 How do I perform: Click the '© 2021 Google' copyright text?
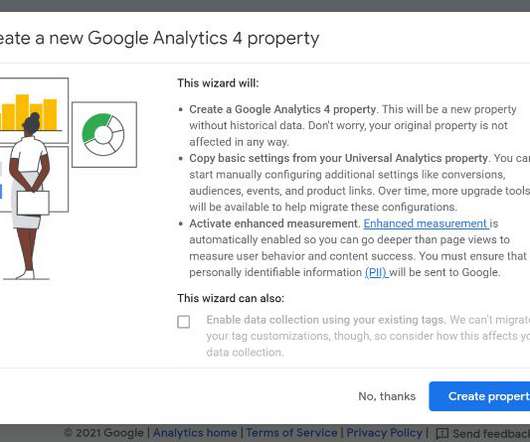point(104,433)
